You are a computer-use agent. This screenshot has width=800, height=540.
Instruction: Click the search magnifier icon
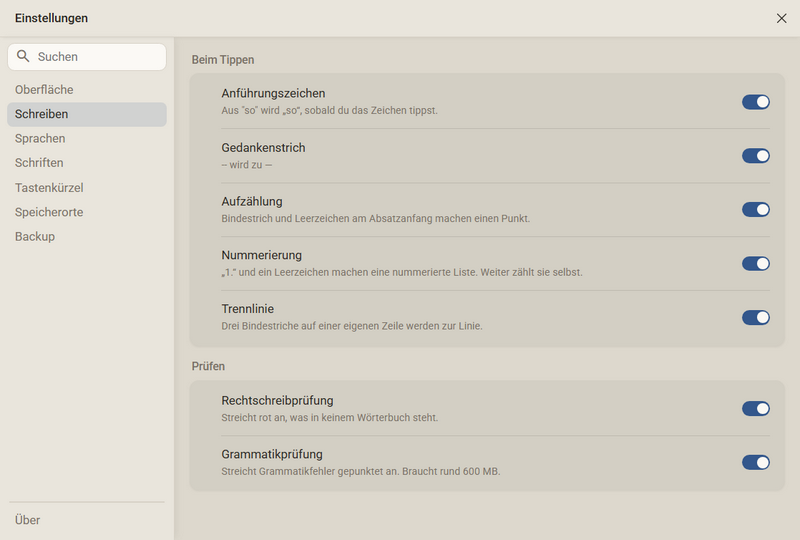click(x=23, y=56)
